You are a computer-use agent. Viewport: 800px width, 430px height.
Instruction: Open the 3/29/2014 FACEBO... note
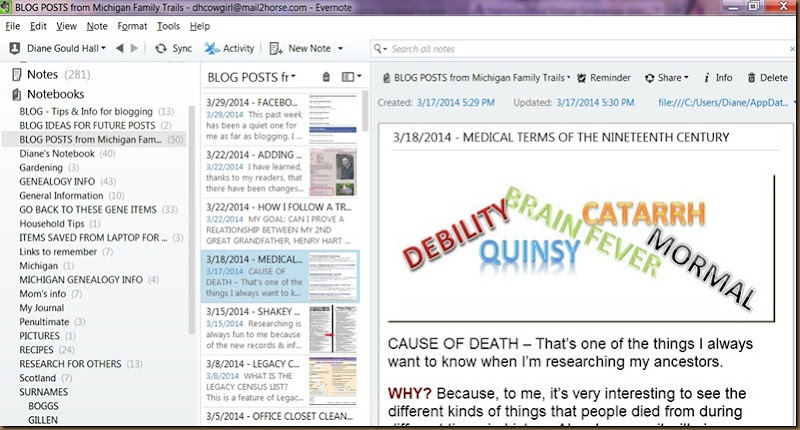[x=281, y=118]
